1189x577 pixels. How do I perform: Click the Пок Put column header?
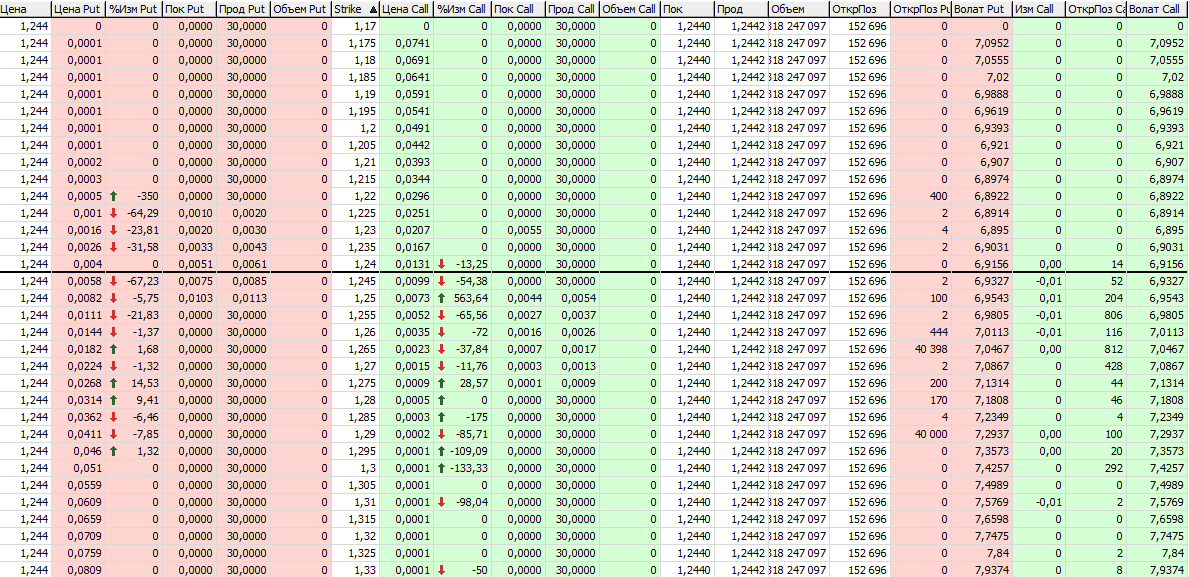pyautogui.click(x=189, y=10)
